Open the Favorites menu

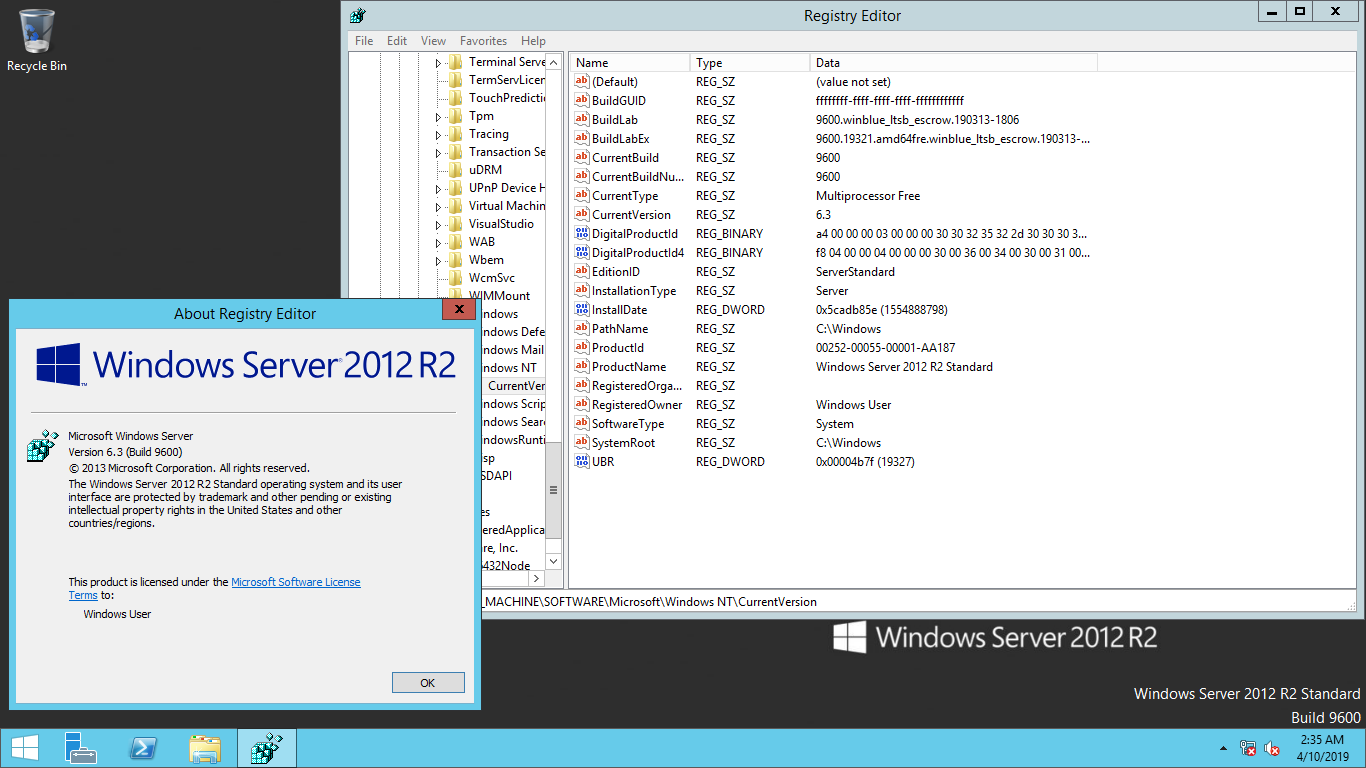click(x=483, y=41)
